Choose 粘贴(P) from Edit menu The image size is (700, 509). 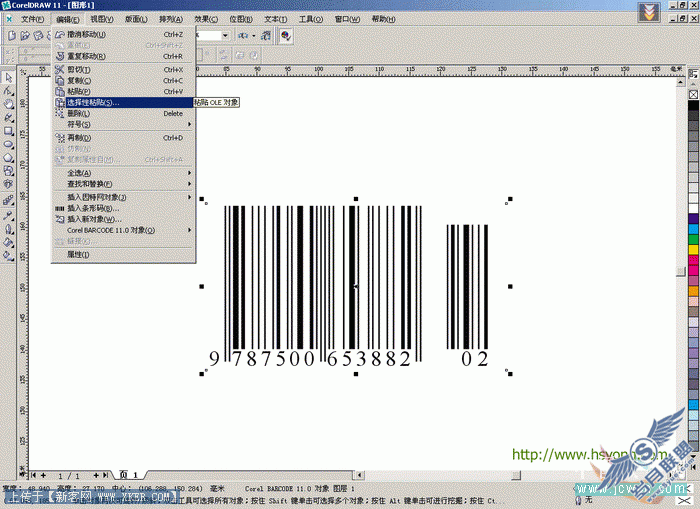click(x=123, y=92)
